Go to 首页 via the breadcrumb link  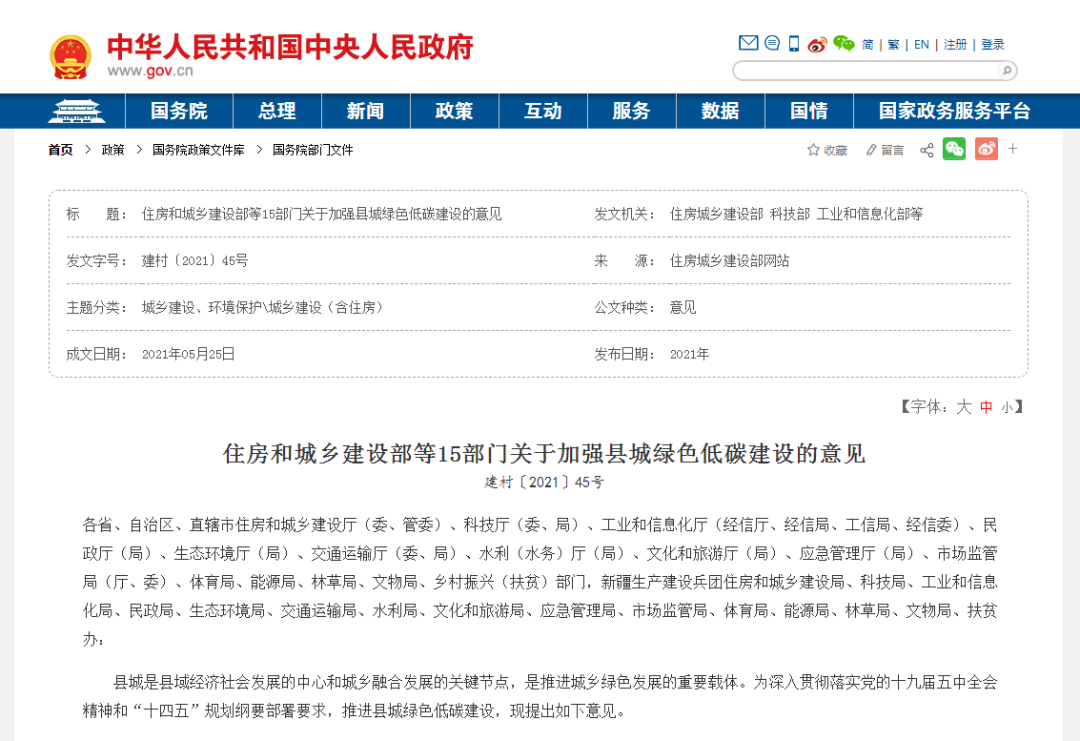[59, 150]
